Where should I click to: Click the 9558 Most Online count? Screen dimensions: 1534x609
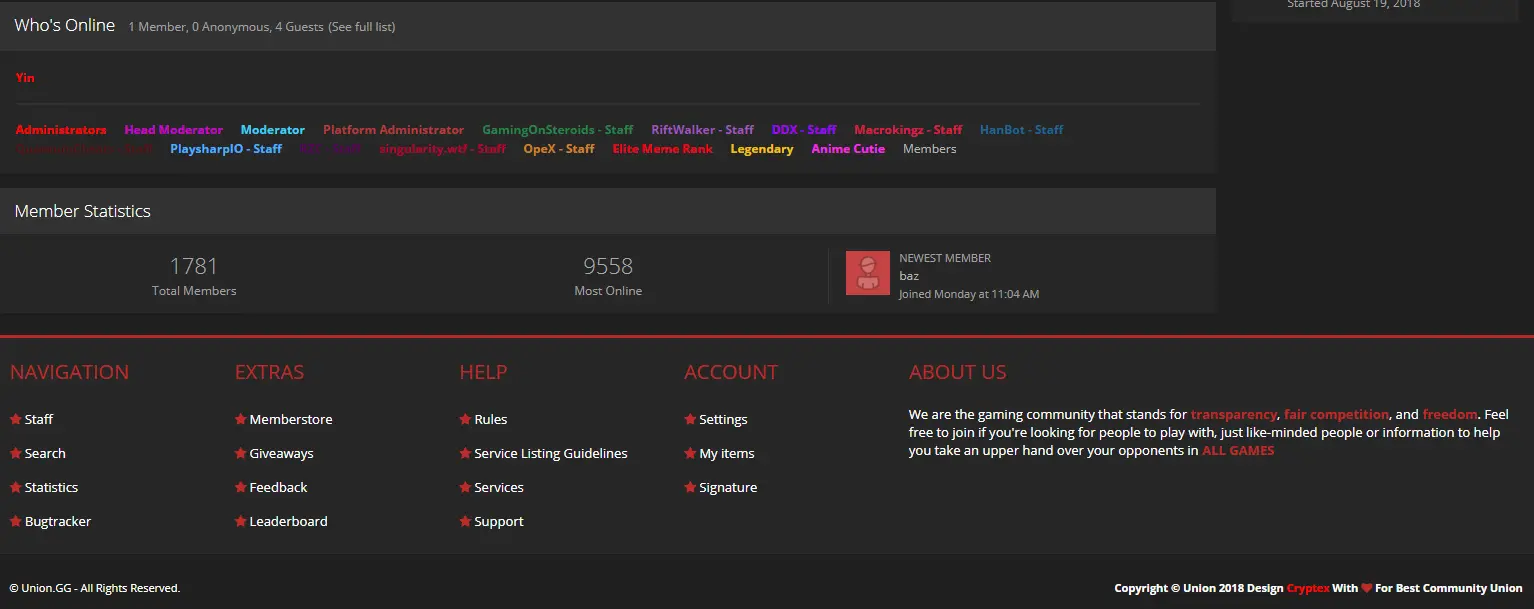point(608,266)
